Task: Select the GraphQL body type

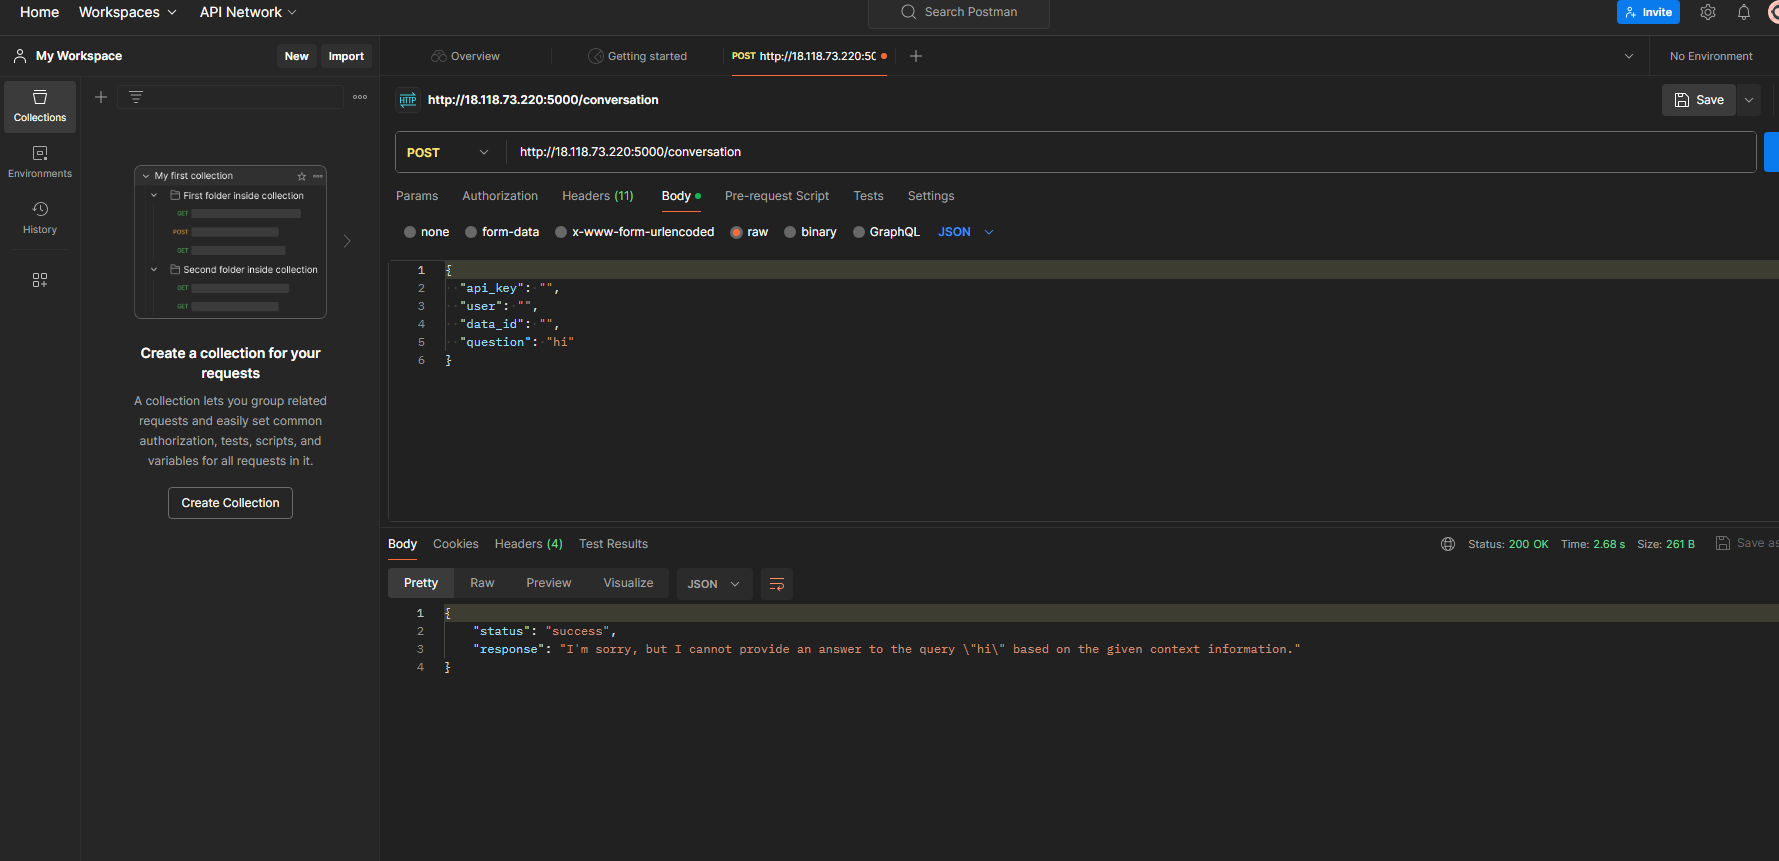Action: pyautogui.click(x=887, y=232)
